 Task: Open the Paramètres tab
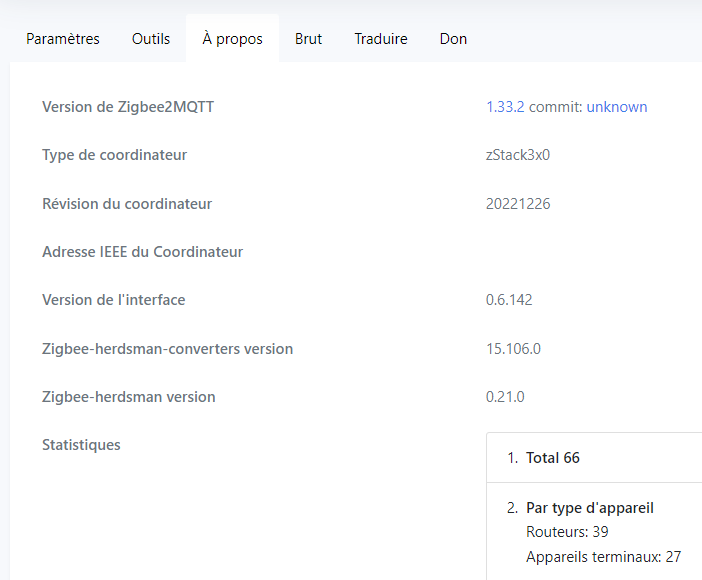tap(63, 39)
